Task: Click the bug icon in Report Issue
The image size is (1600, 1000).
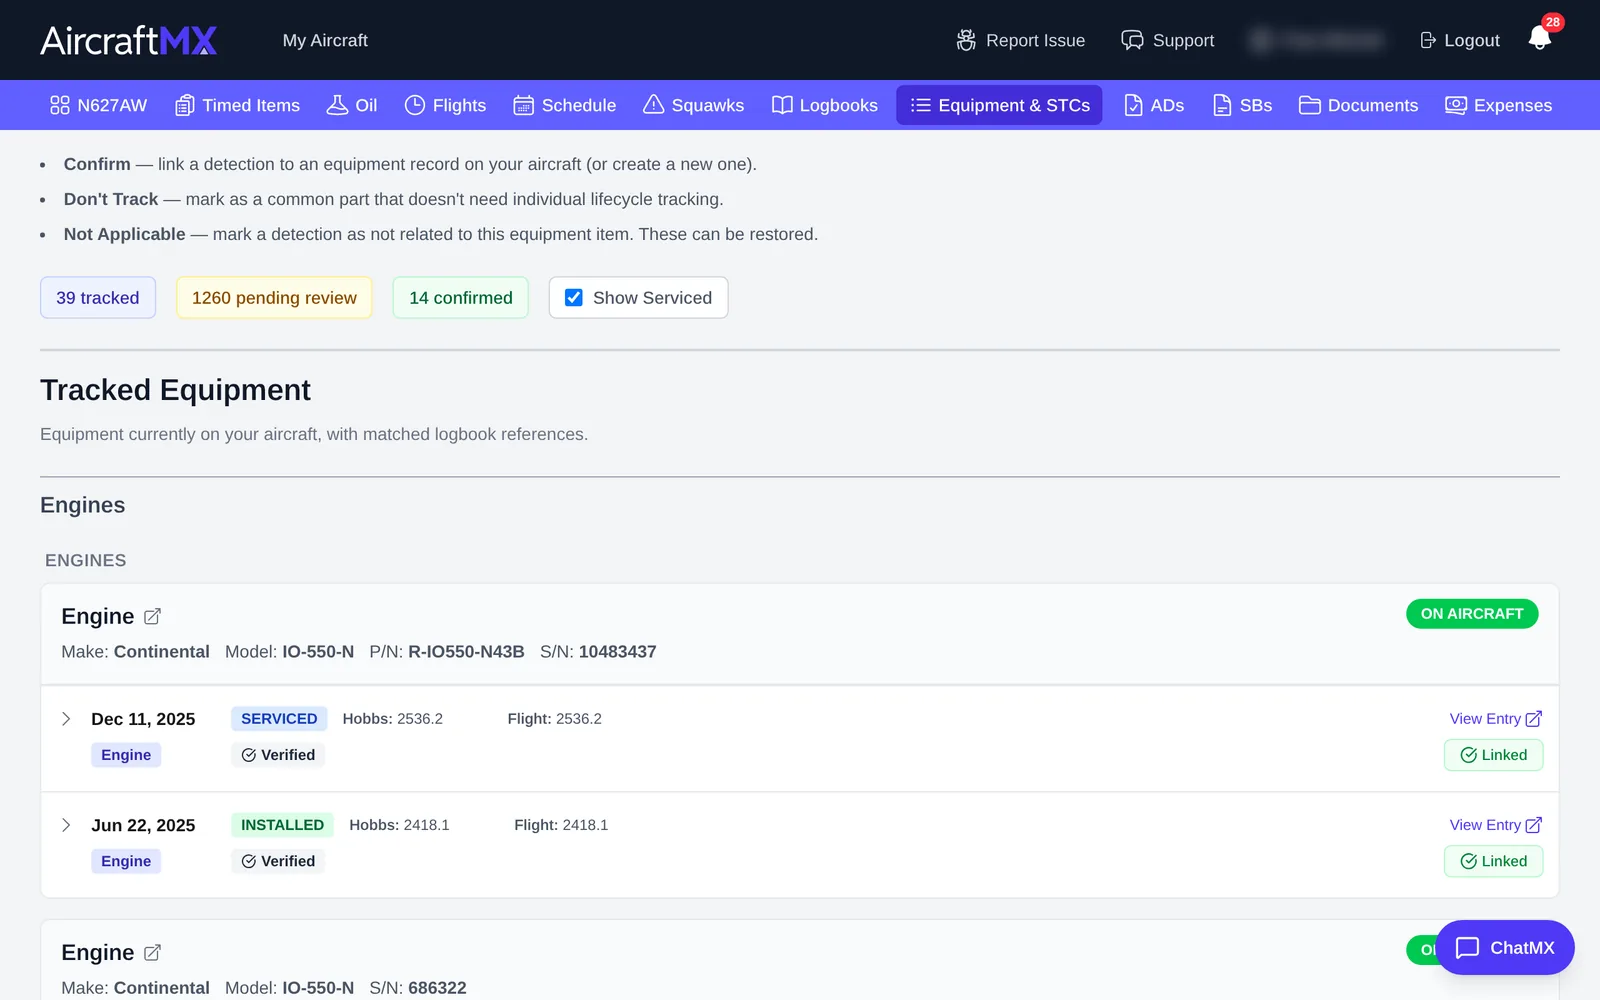Action: 966,40
